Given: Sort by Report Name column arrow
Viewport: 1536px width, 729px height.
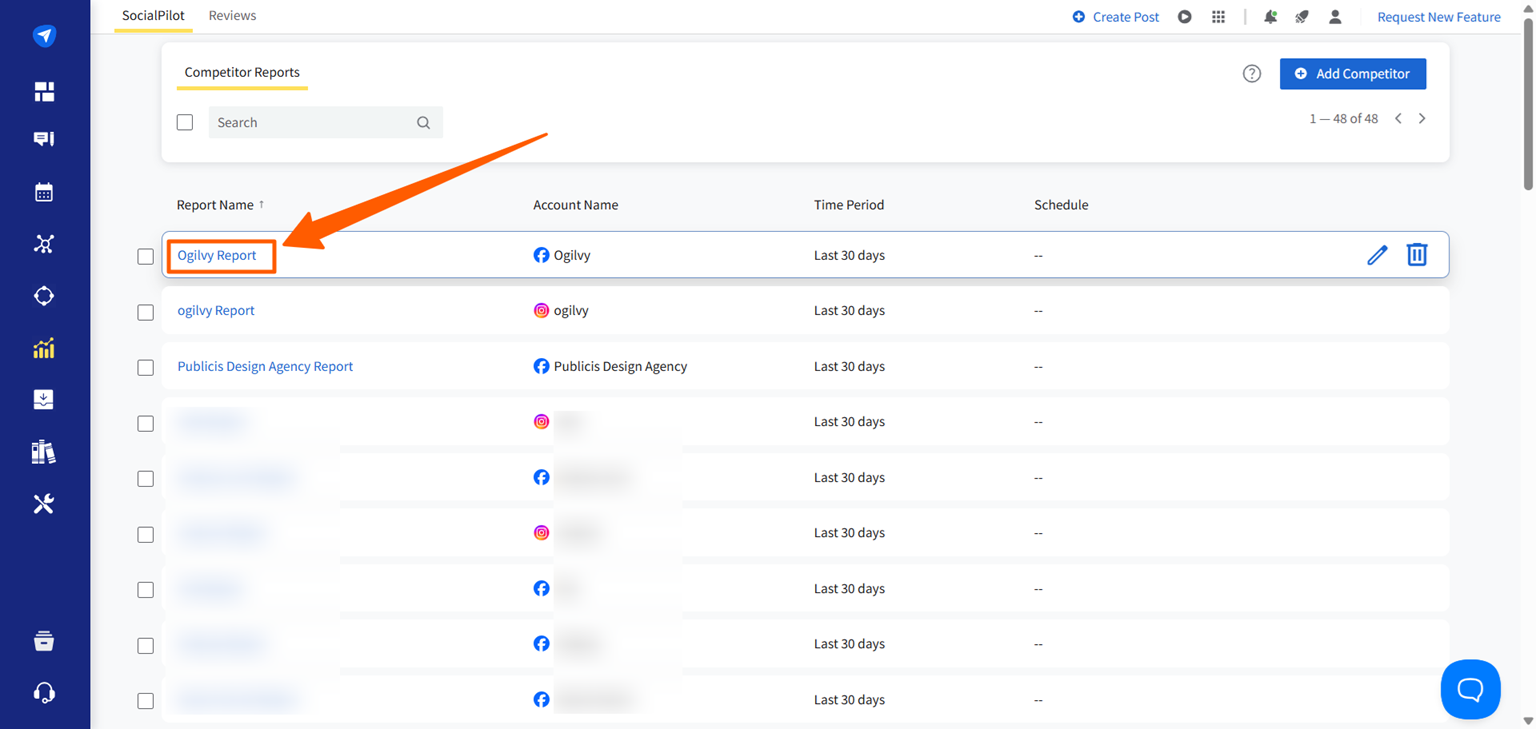Looking at the screenshot, I should pyautogui.click(x=262, y=204).
